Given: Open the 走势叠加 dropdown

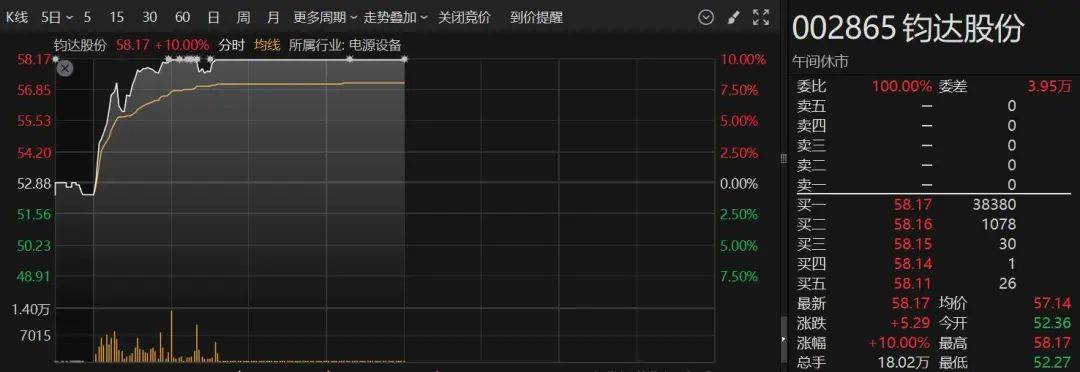Looking at the screenshot, I should click(x=395, y=18).
